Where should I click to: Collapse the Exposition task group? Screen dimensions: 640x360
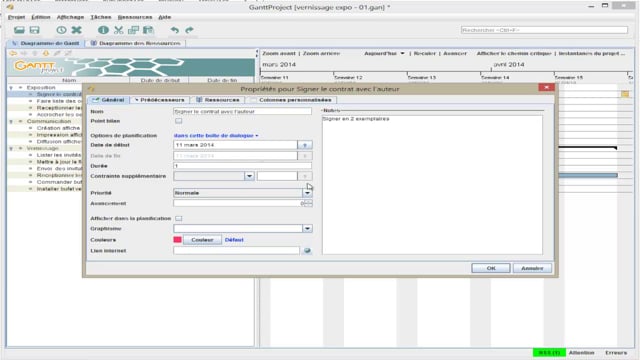point(11,87)
